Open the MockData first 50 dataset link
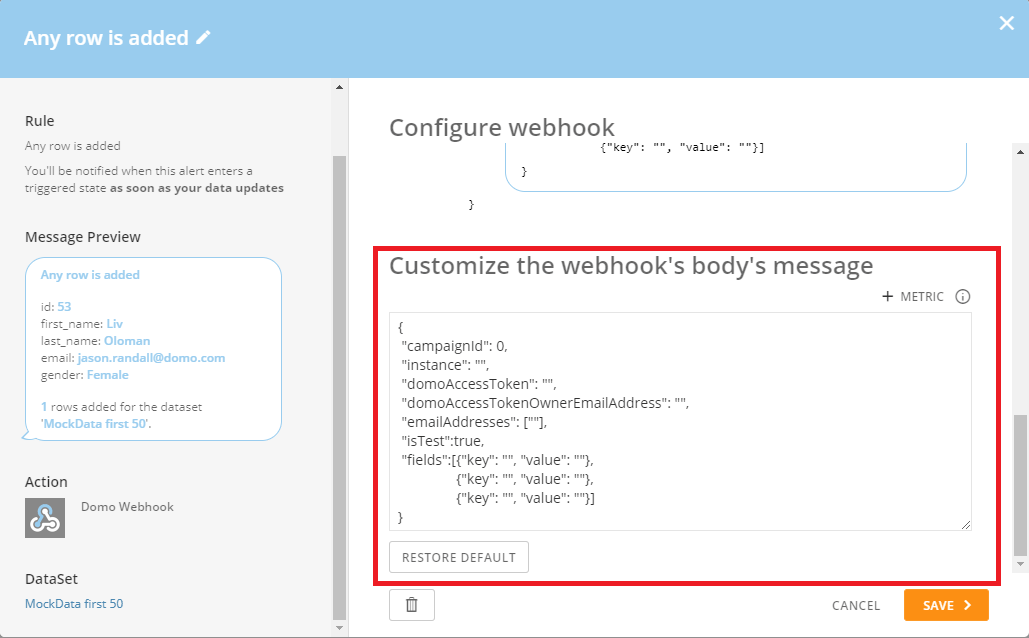The height and width of the screenshot is (638, 1029). [x=74, y=604]
